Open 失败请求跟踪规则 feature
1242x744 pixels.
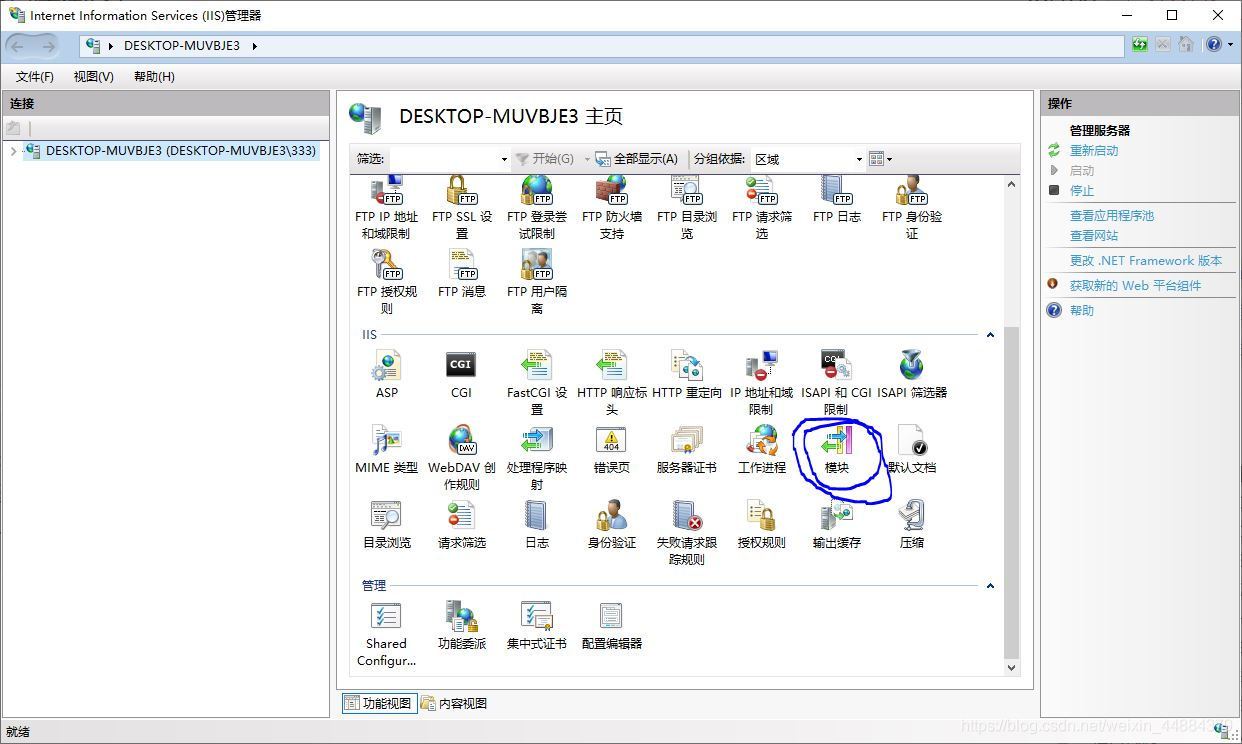tap(686, 532)
